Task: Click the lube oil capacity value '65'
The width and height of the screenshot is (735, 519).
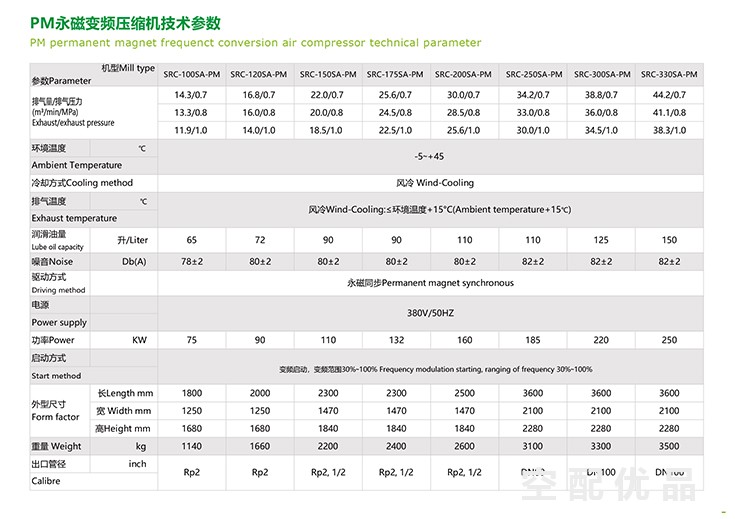Action: [192, 240]
